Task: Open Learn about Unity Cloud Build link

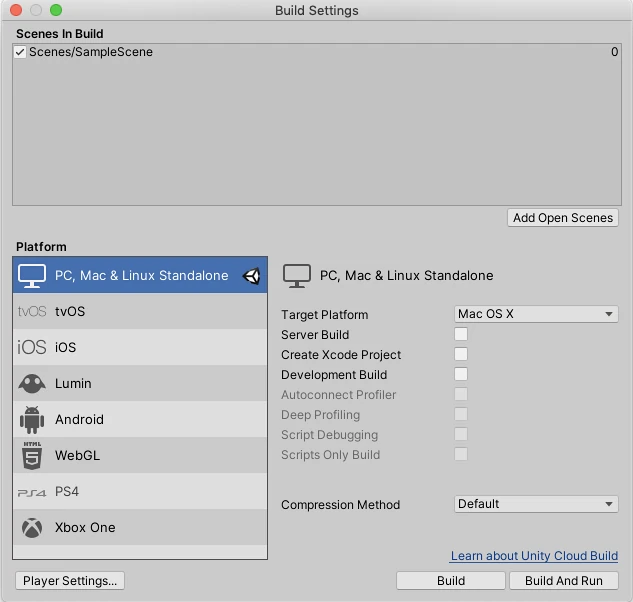Action: click(x=534, y=556)
